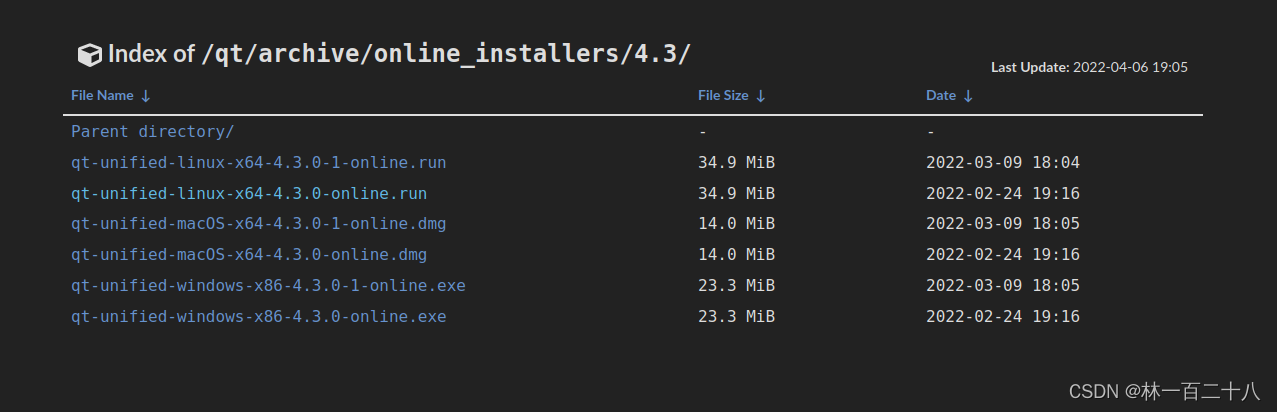Click the /qt/archive/online_installers/4.3/ path heading

(446, 54)
